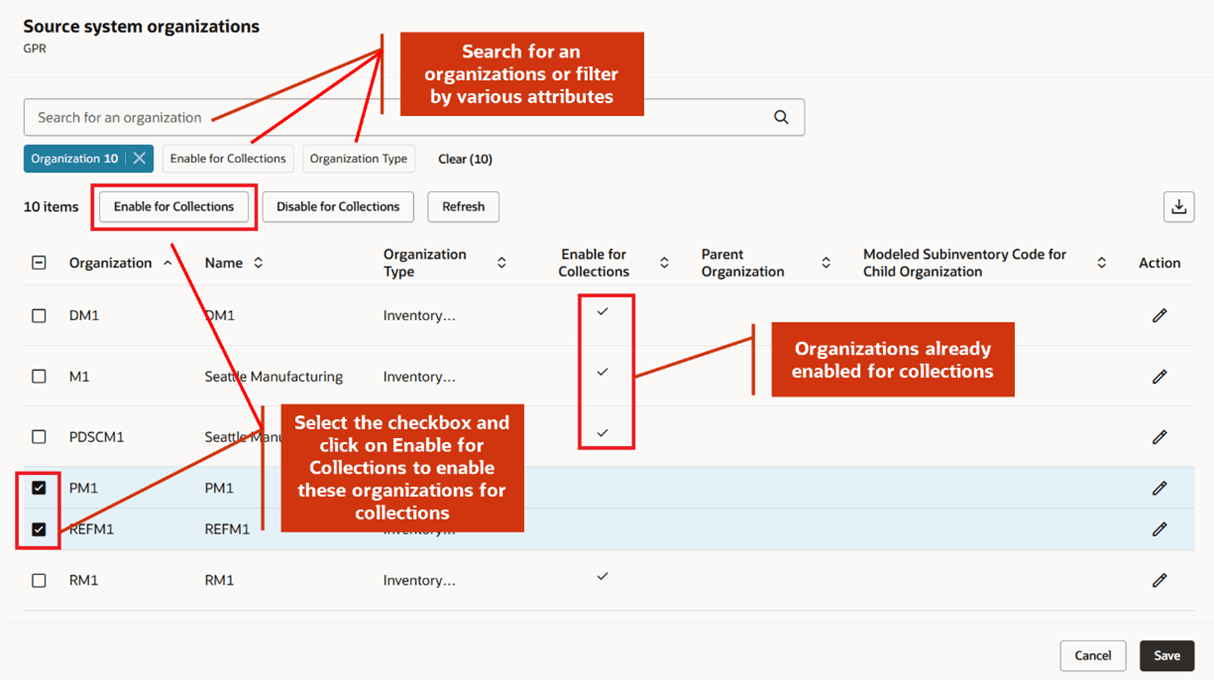
Task: Uncheck the REFM1 row checkbox
Action: click(x=38, y=528)
